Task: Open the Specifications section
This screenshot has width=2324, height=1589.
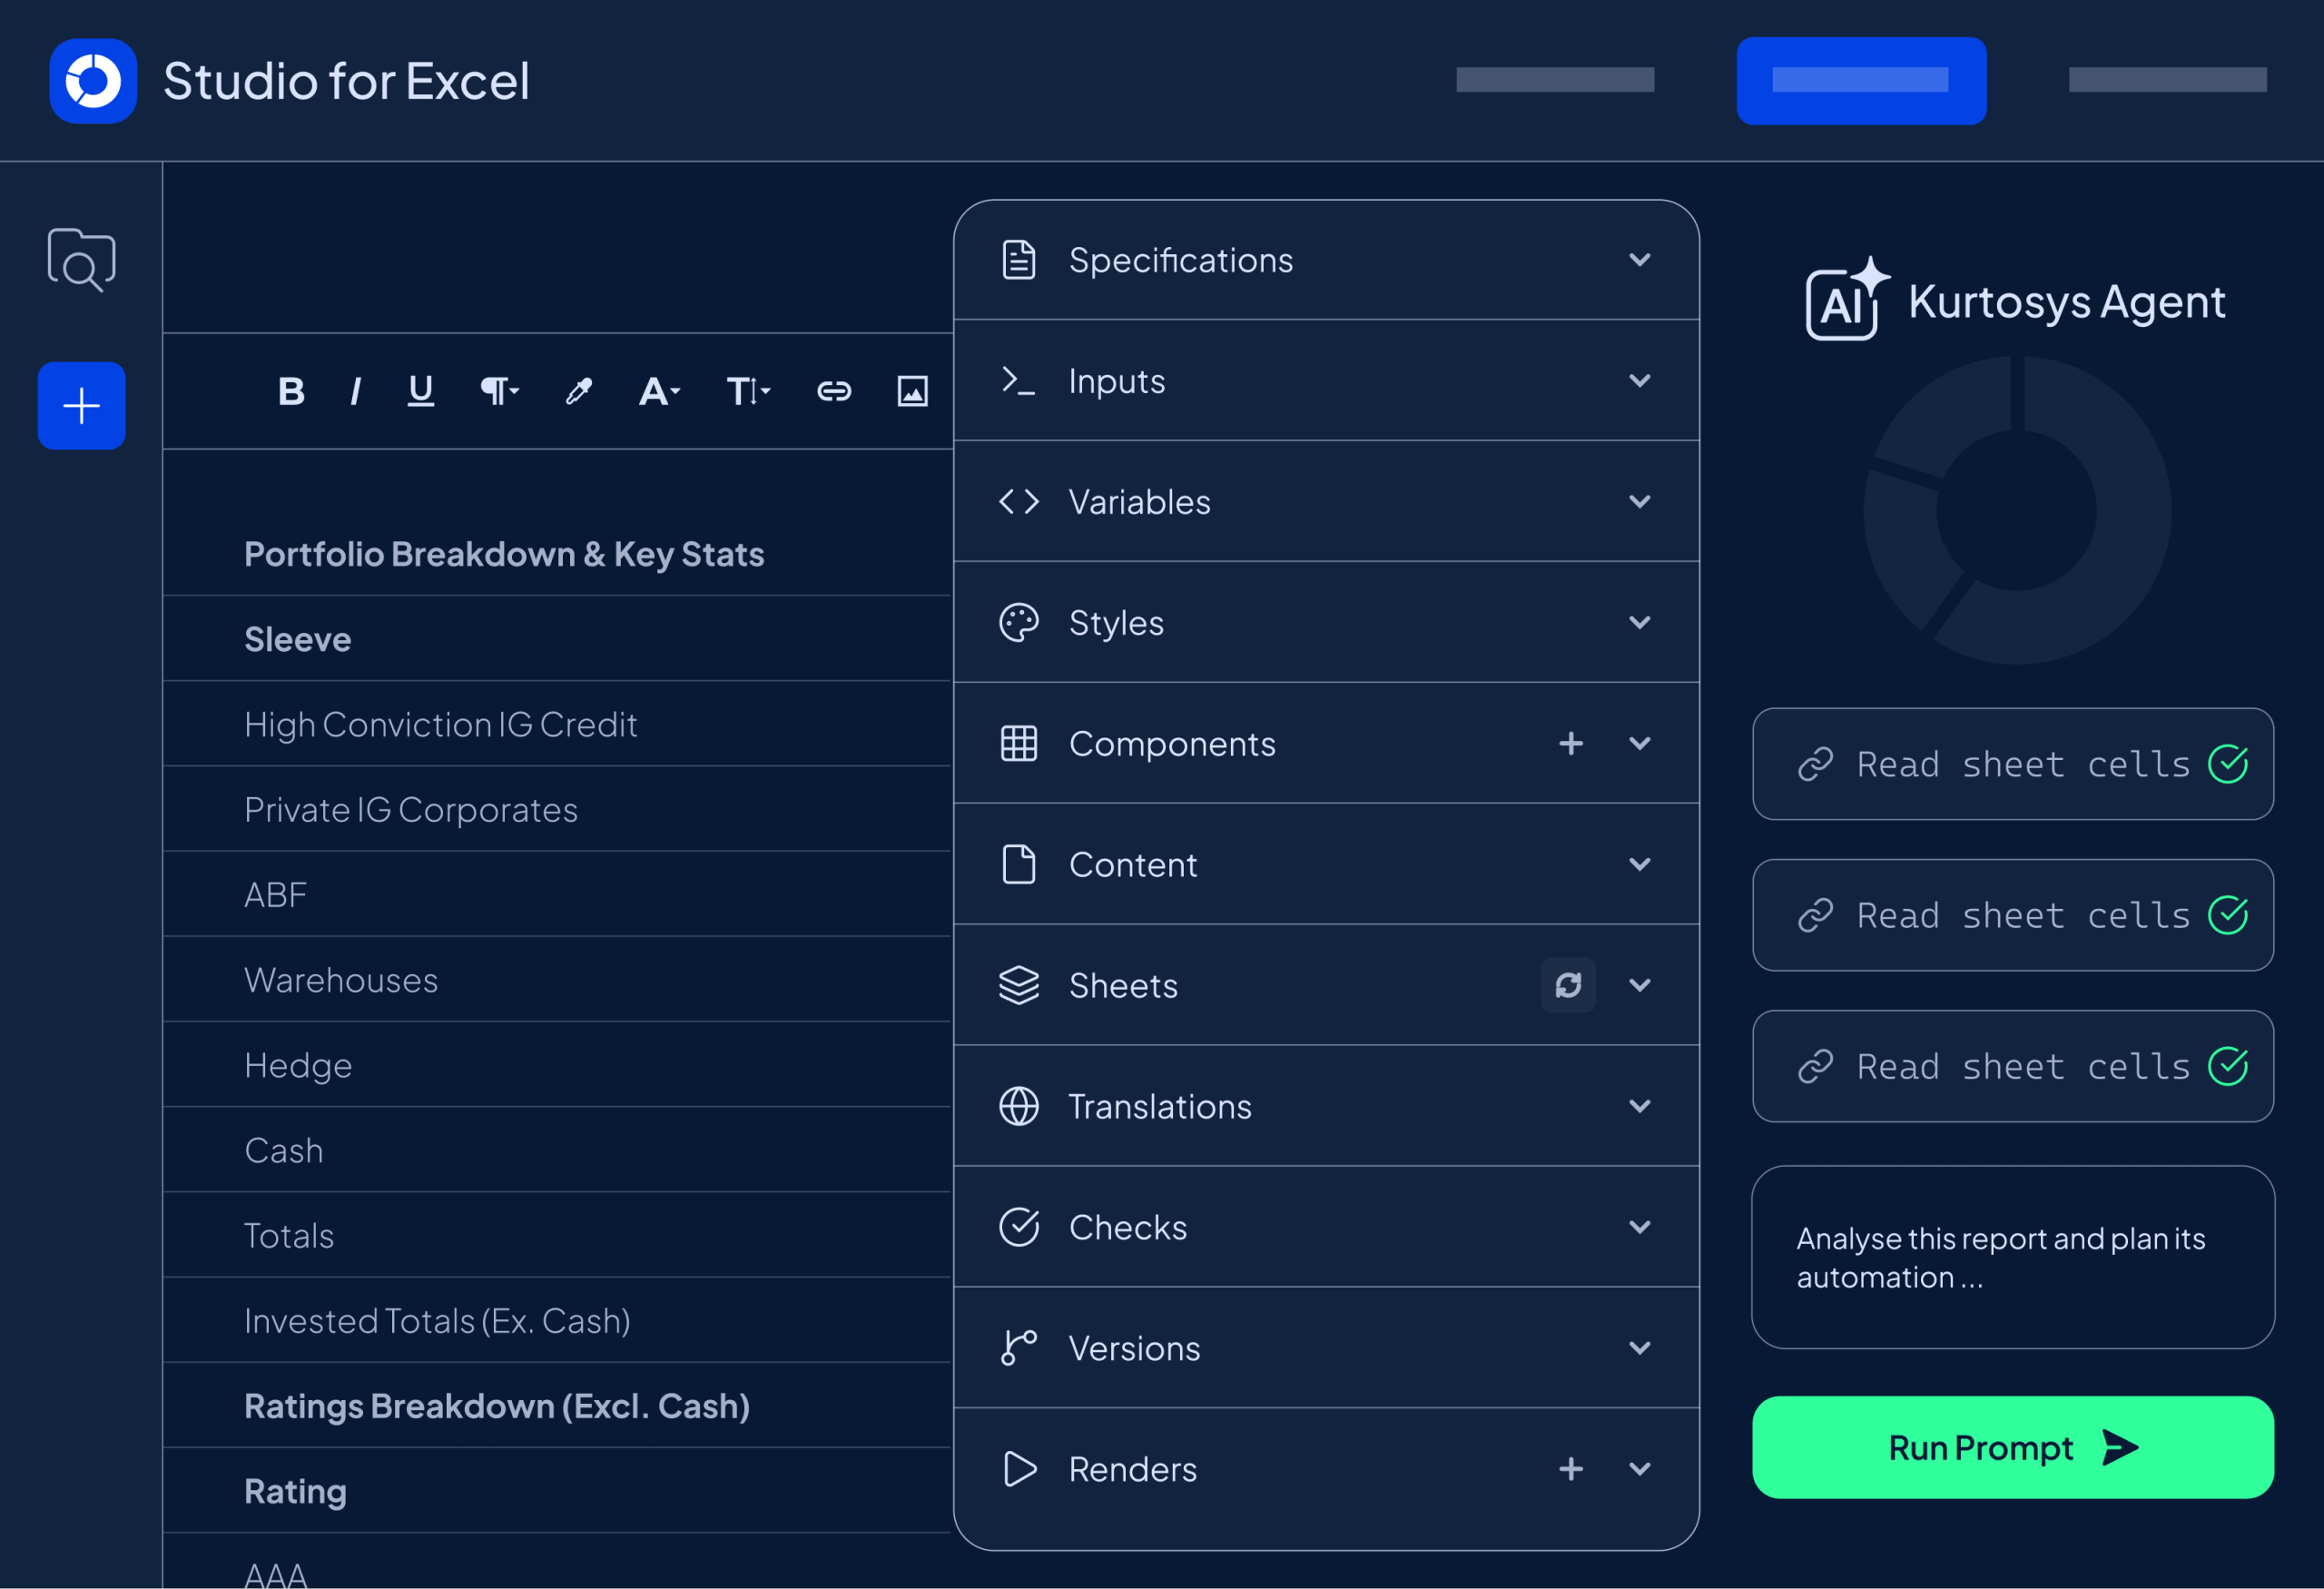Action: (1326, 260)
